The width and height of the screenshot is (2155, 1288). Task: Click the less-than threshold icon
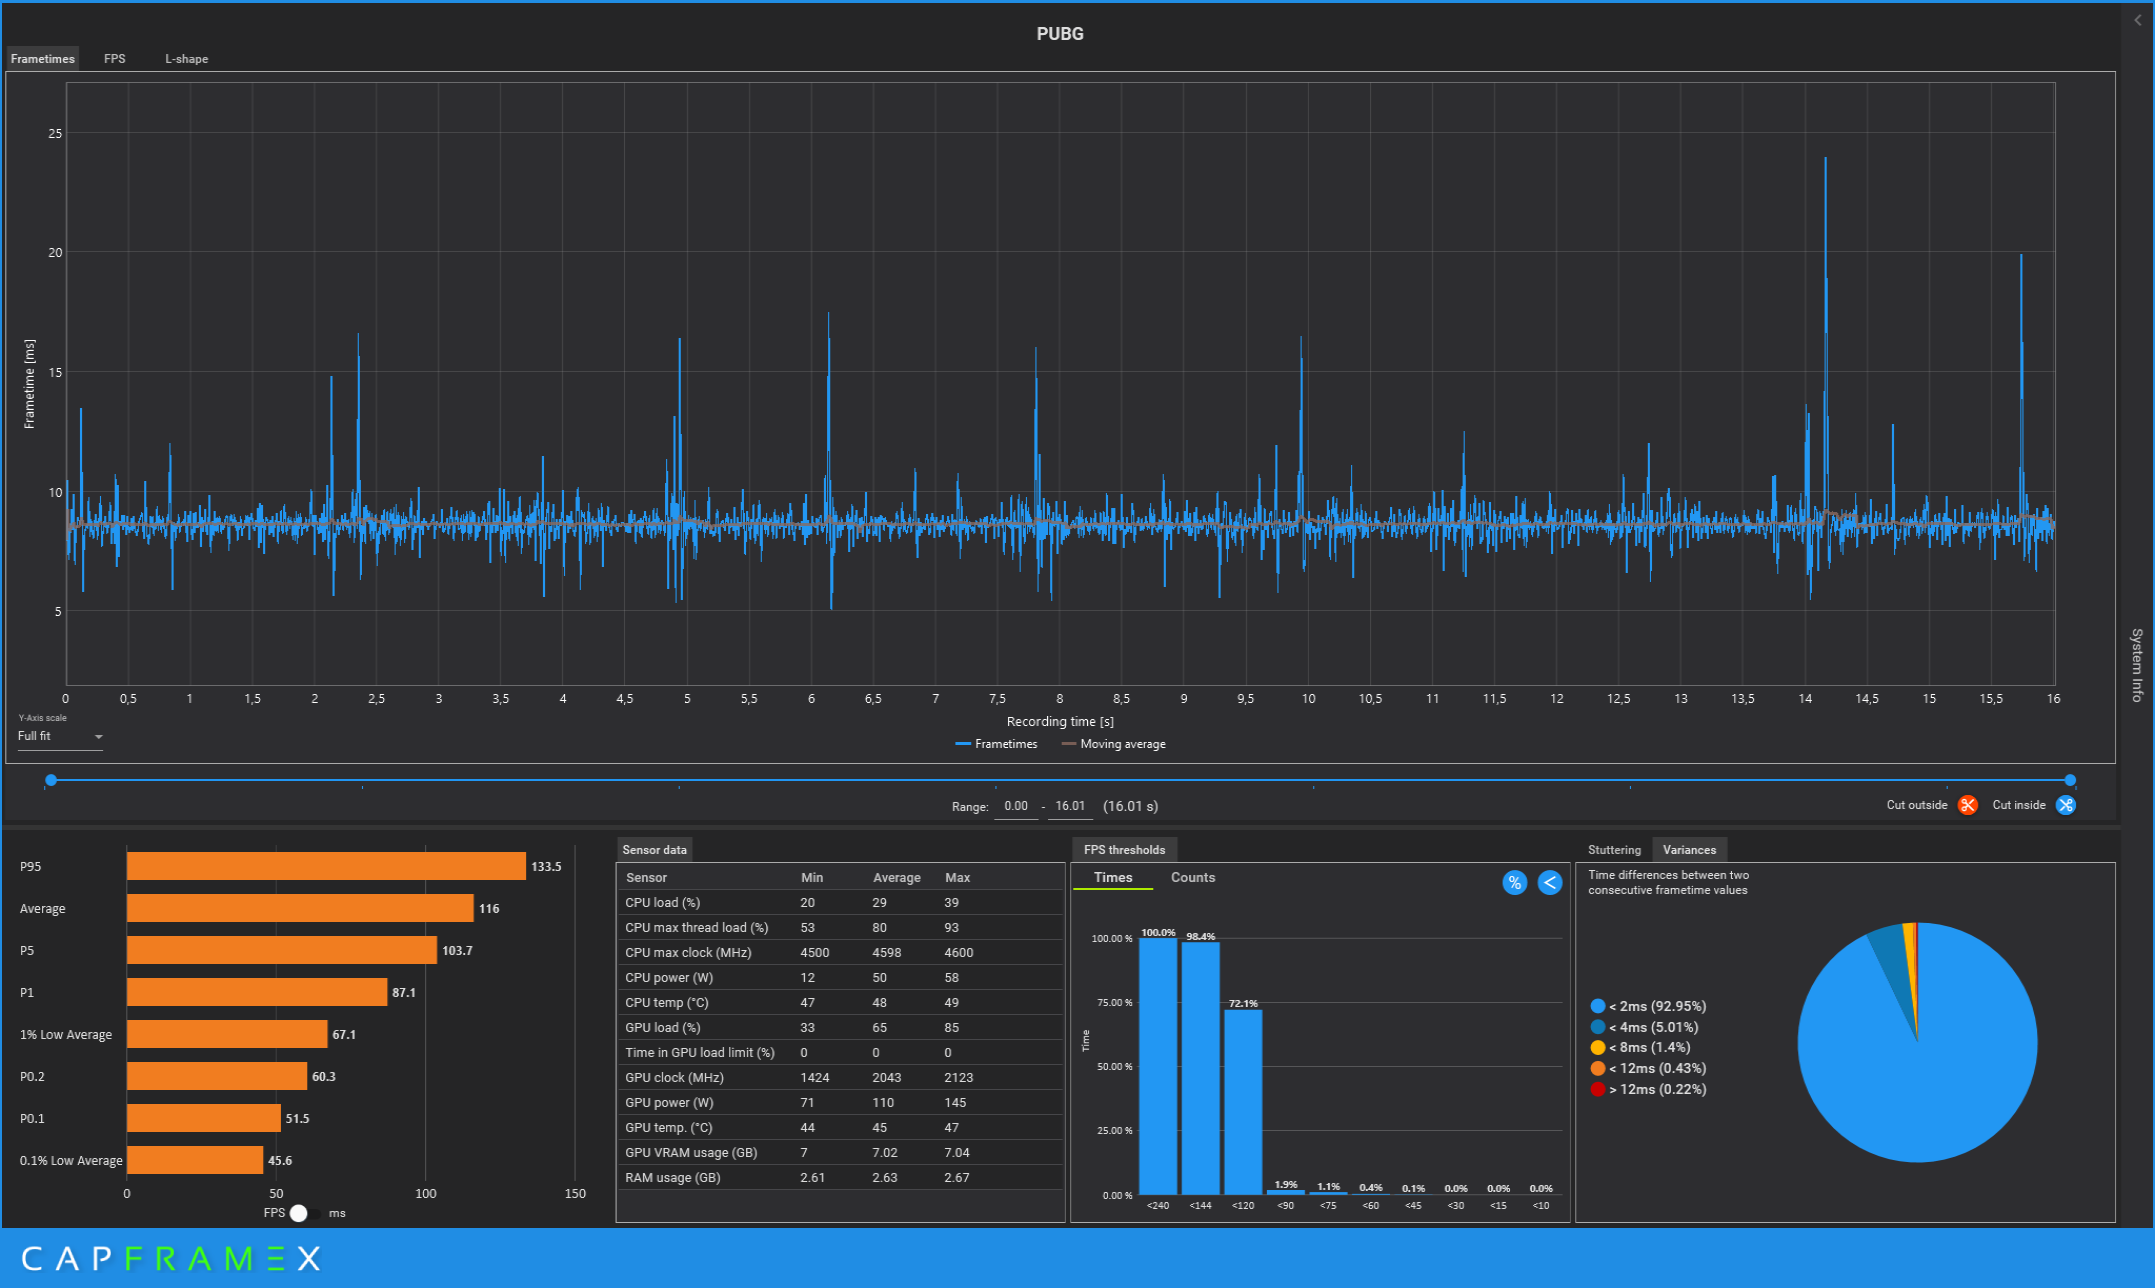click(1549, 882)
